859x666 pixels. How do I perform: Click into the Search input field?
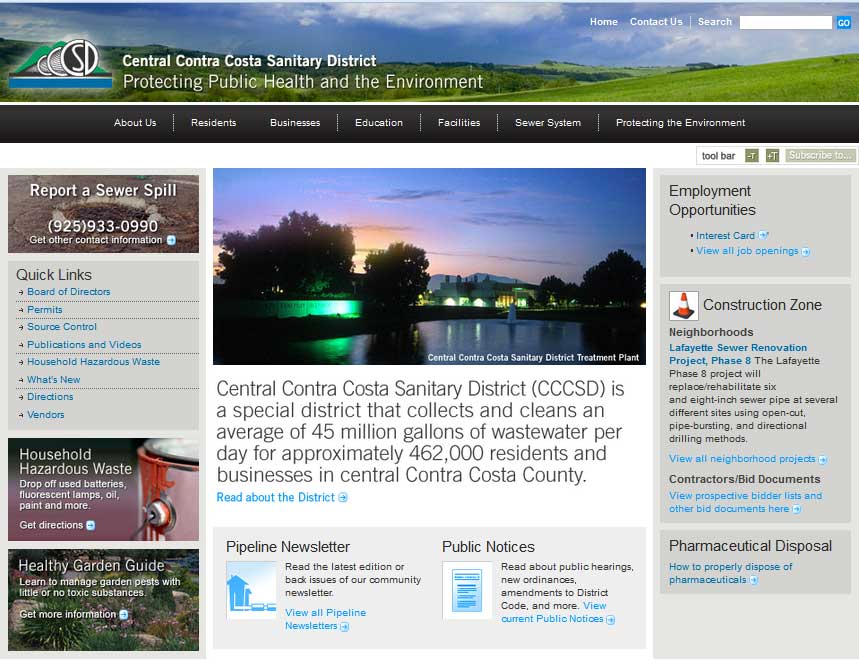click(786, 22)
